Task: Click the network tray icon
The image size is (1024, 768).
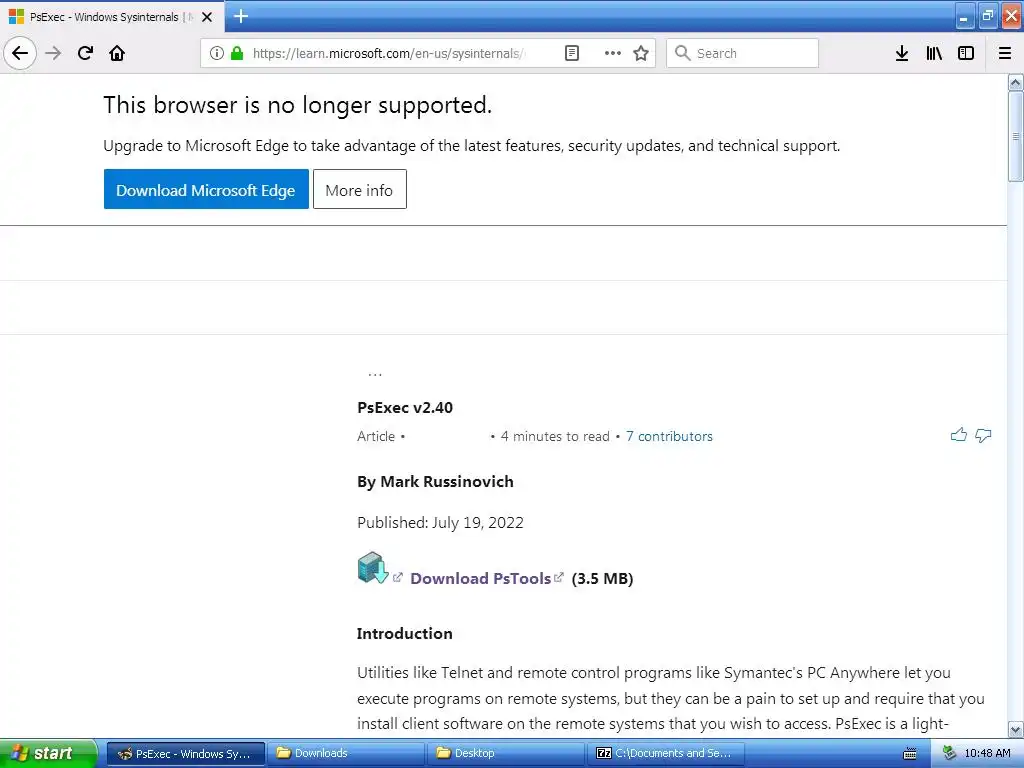Action: tap(949, 753)
